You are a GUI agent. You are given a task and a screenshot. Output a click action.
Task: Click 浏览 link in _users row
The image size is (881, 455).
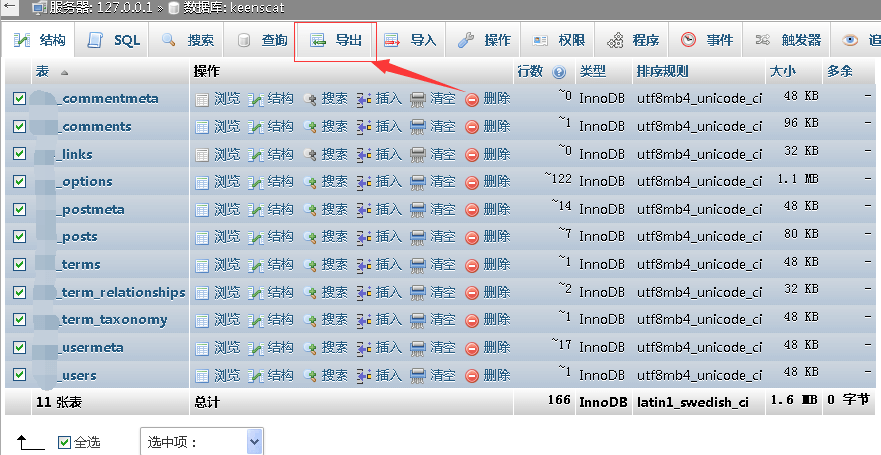tap(226, 375)
